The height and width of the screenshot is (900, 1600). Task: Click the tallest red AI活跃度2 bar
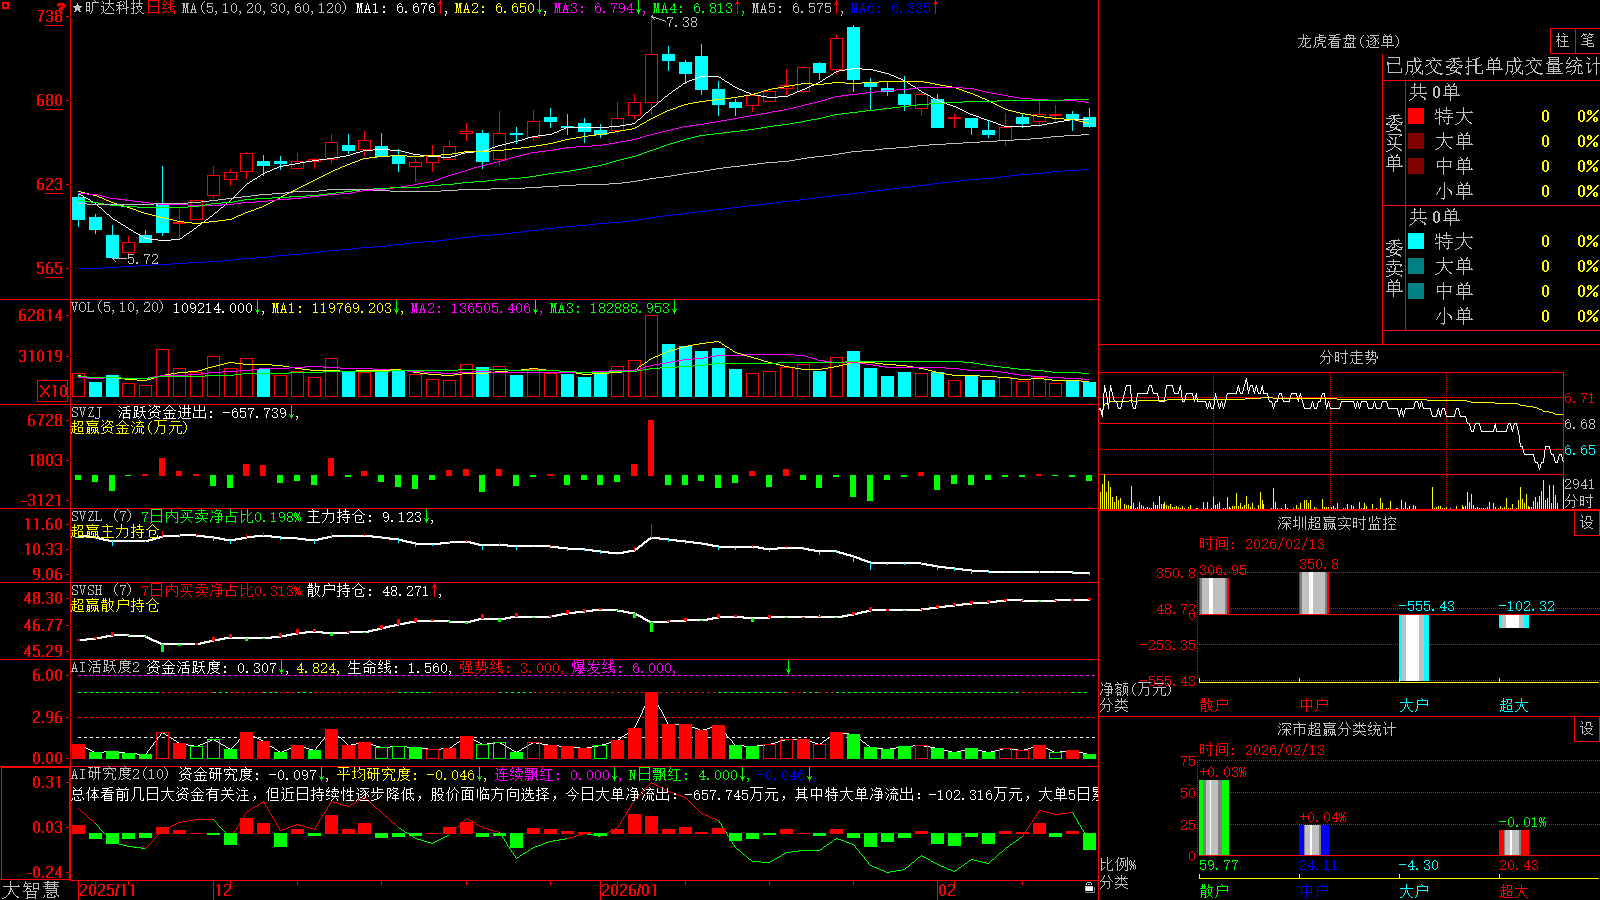click(x=652, y=725)
